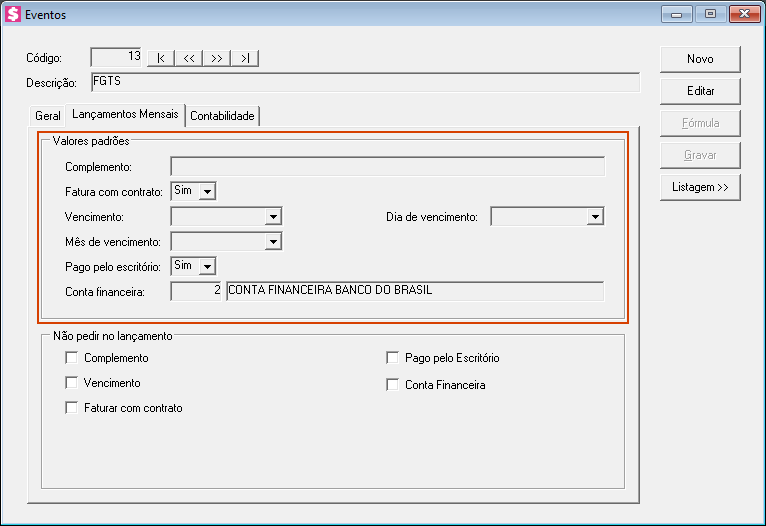Open the Contabilidade tab
This screenshot has width=766, height=526.
click(x=222, y=116)
